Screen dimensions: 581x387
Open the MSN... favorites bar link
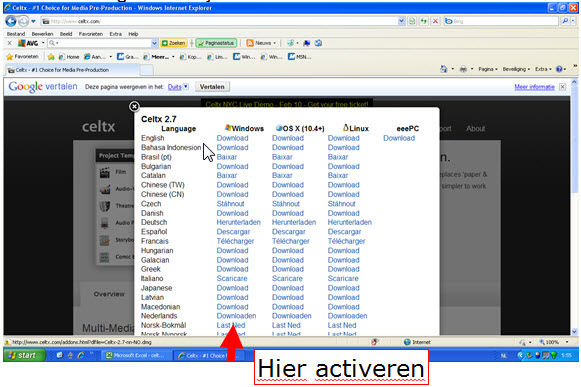(x=299, y=57)
